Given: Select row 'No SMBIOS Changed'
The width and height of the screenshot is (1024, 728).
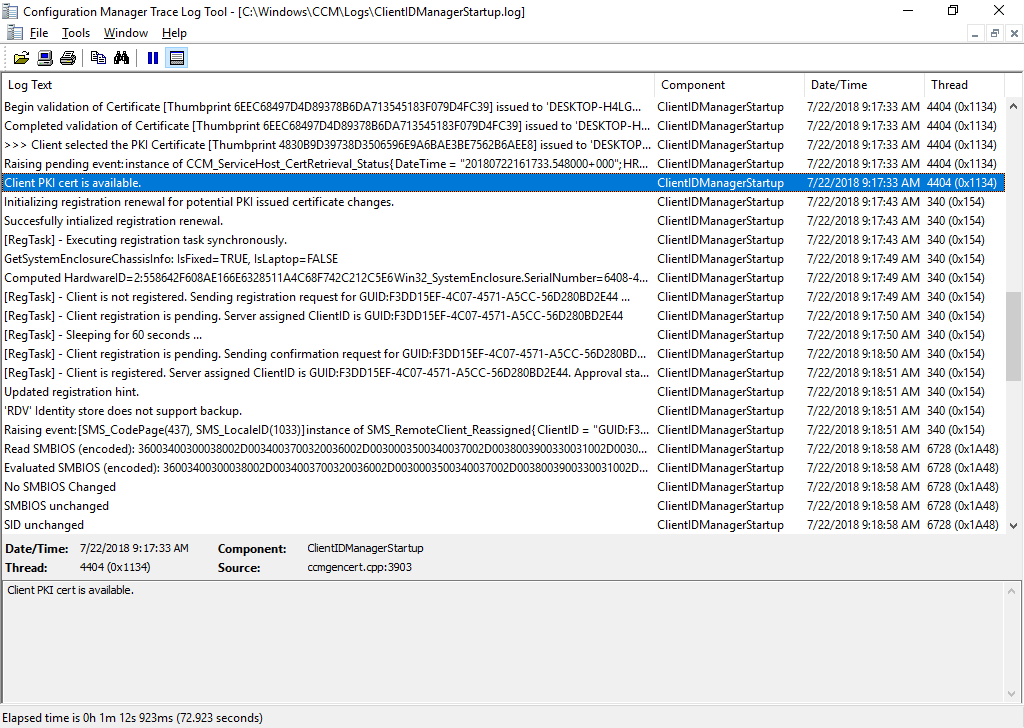Looking at the screenshot, I should point(503,487).
